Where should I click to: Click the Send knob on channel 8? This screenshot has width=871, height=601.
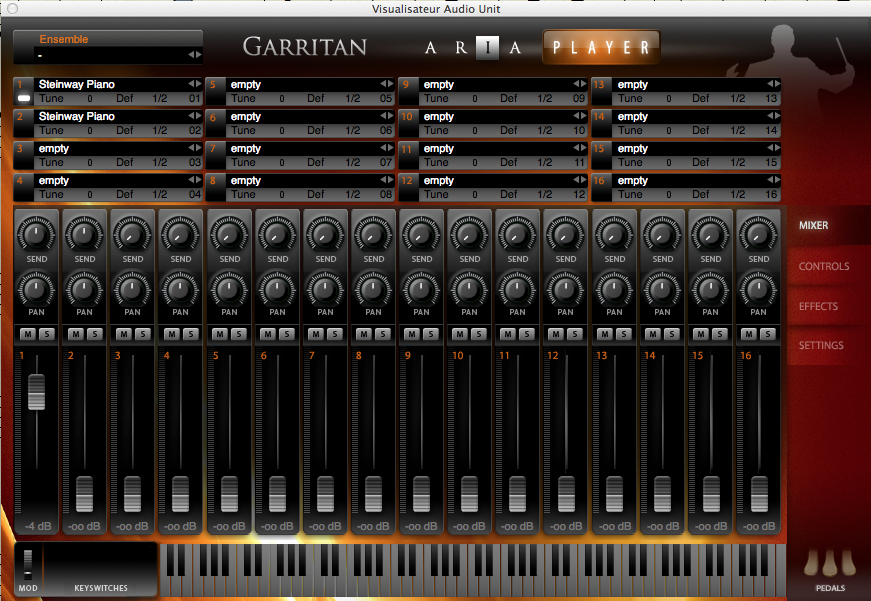pos(374,236)
